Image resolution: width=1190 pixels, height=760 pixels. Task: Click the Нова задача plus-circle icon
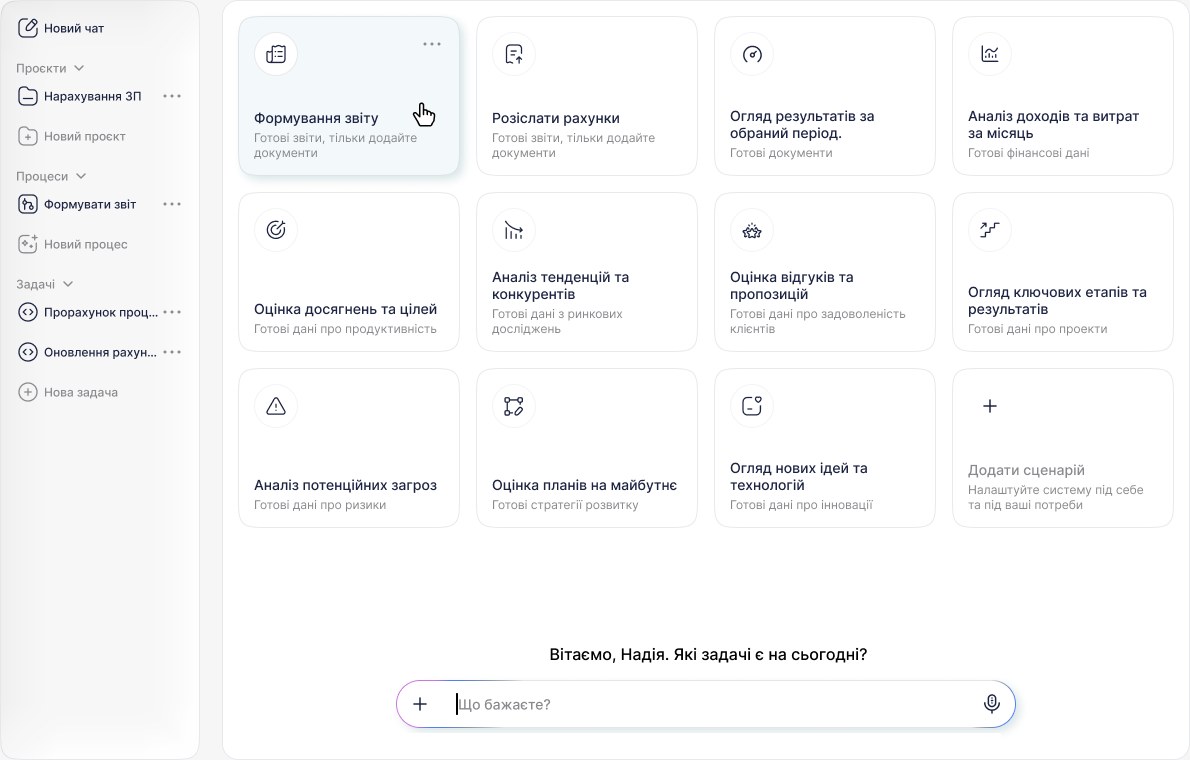(28, 393)
